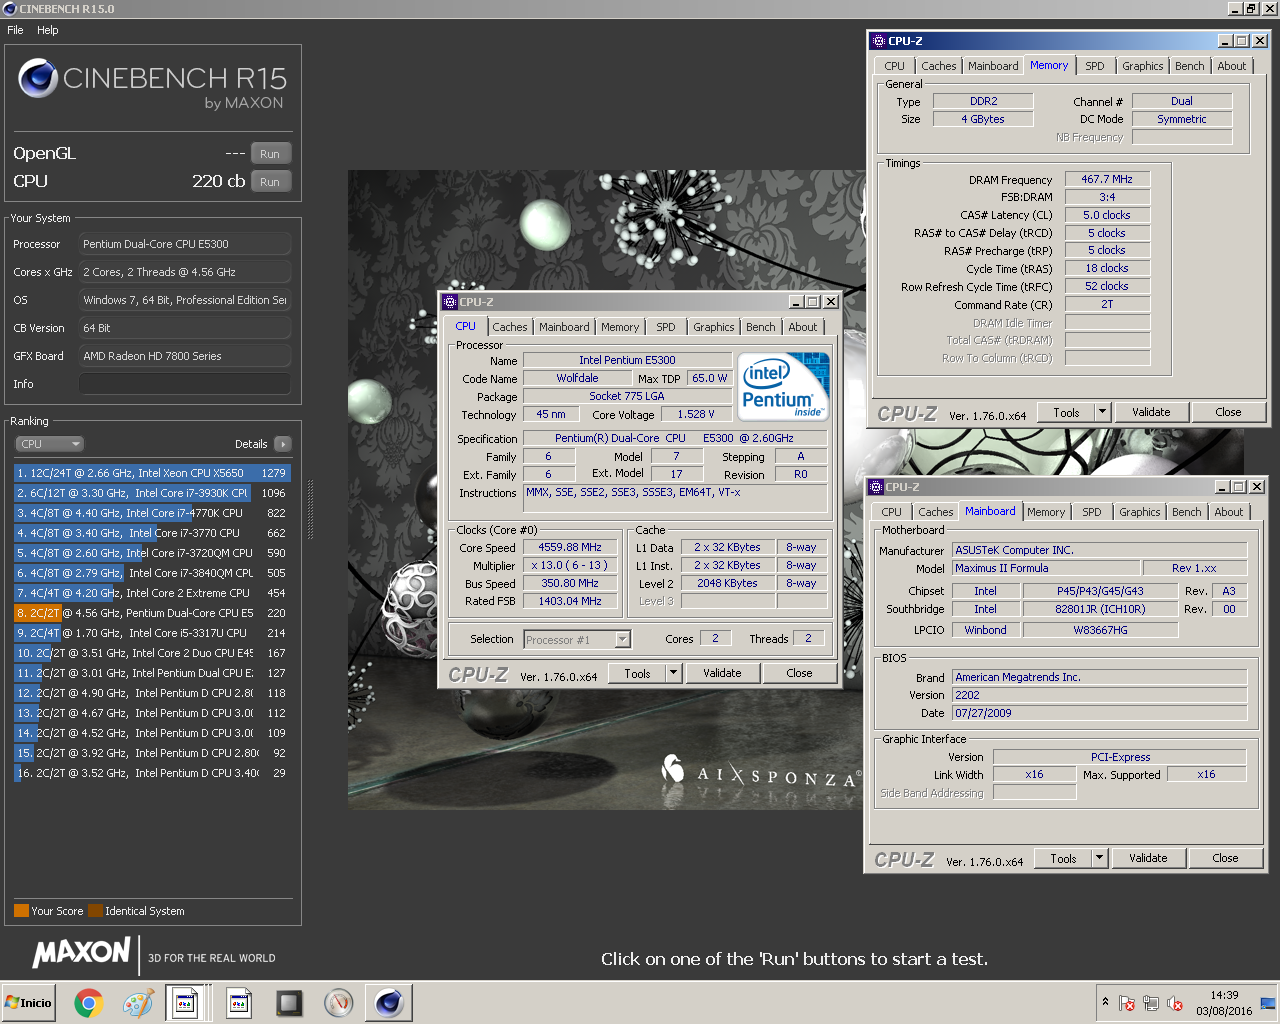Switch to CPU tab in Memory window
Screen dimensions: 1280x1024
tap(894, 66)
